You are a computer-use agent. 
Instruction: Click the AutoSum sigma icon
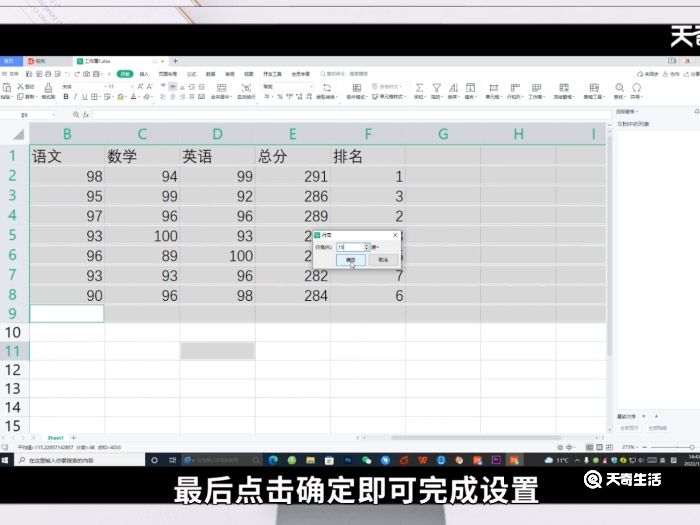(x=419, y=88)
